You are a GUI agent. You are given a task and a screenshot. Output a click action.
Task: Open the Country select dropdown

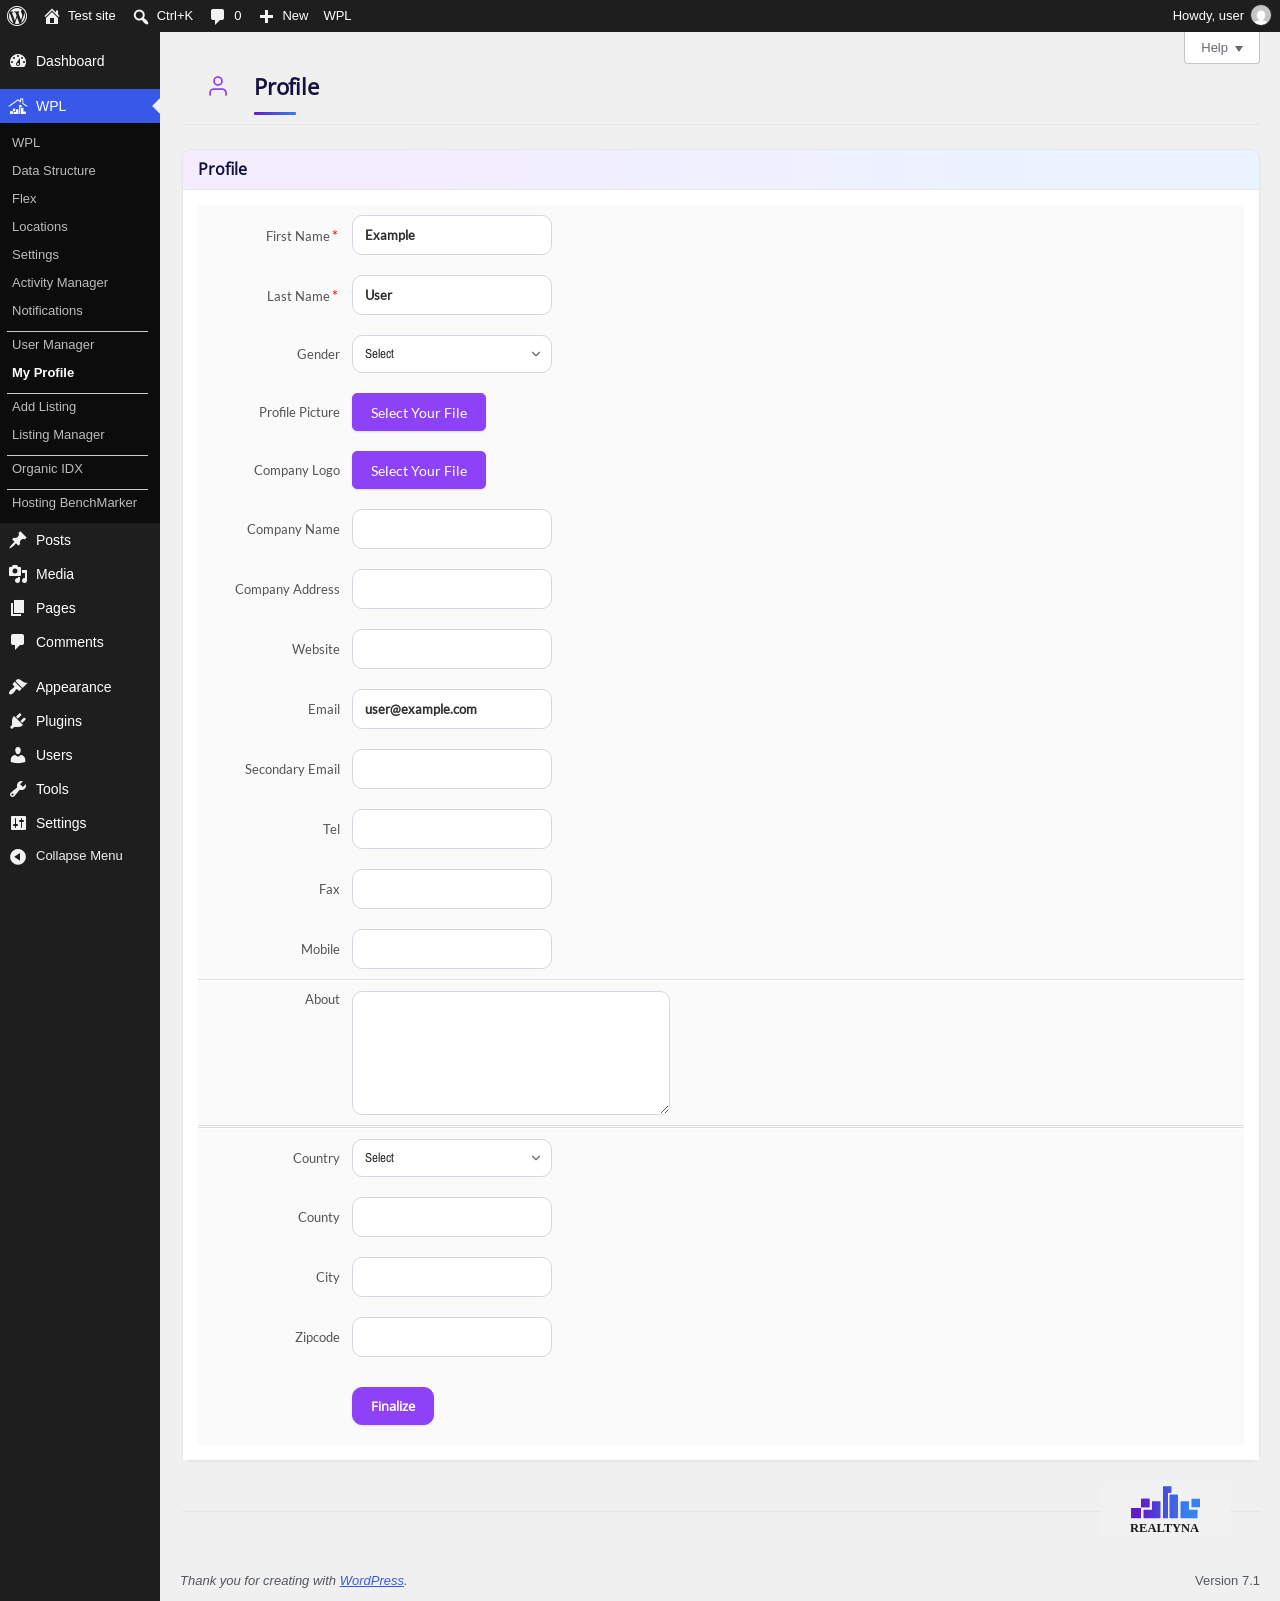click(452, 1158)
